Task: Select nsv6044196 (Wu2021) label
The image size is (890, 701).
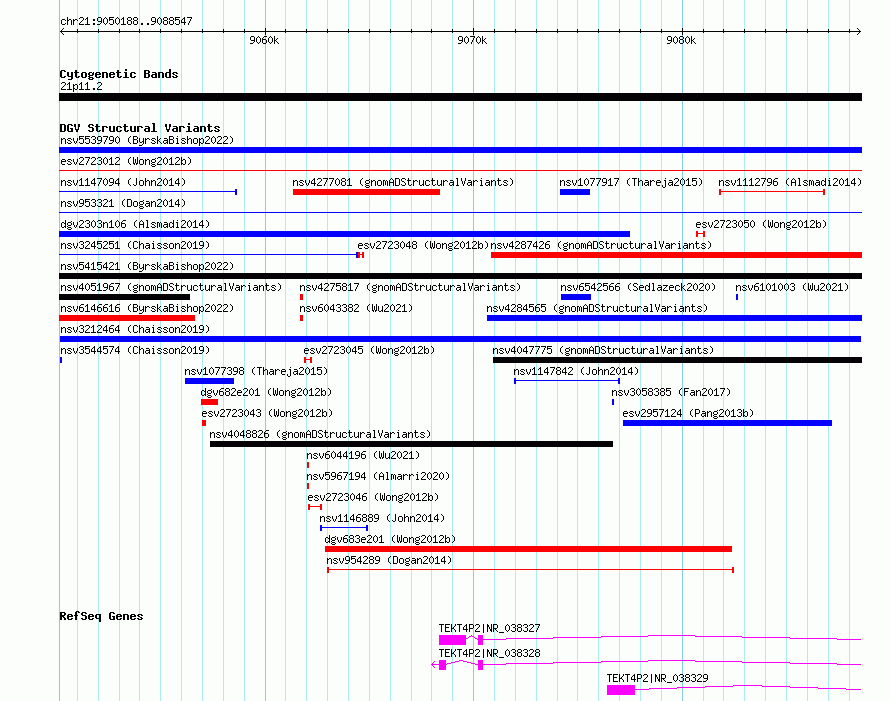Action: pos(363,455)
